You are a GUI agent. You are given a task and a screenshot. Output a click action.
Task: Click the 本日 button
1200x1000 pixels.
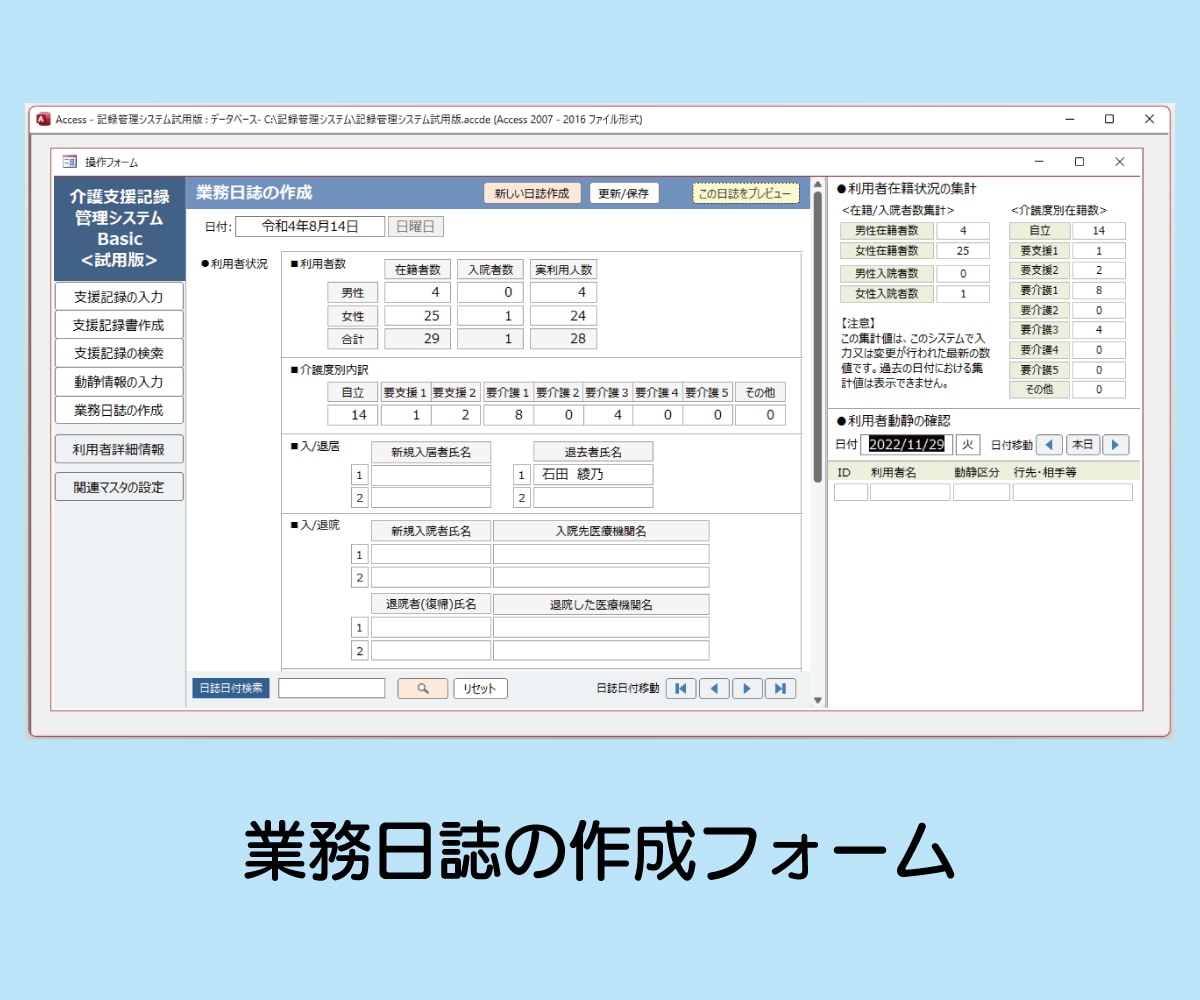[x=1082, y=444]
